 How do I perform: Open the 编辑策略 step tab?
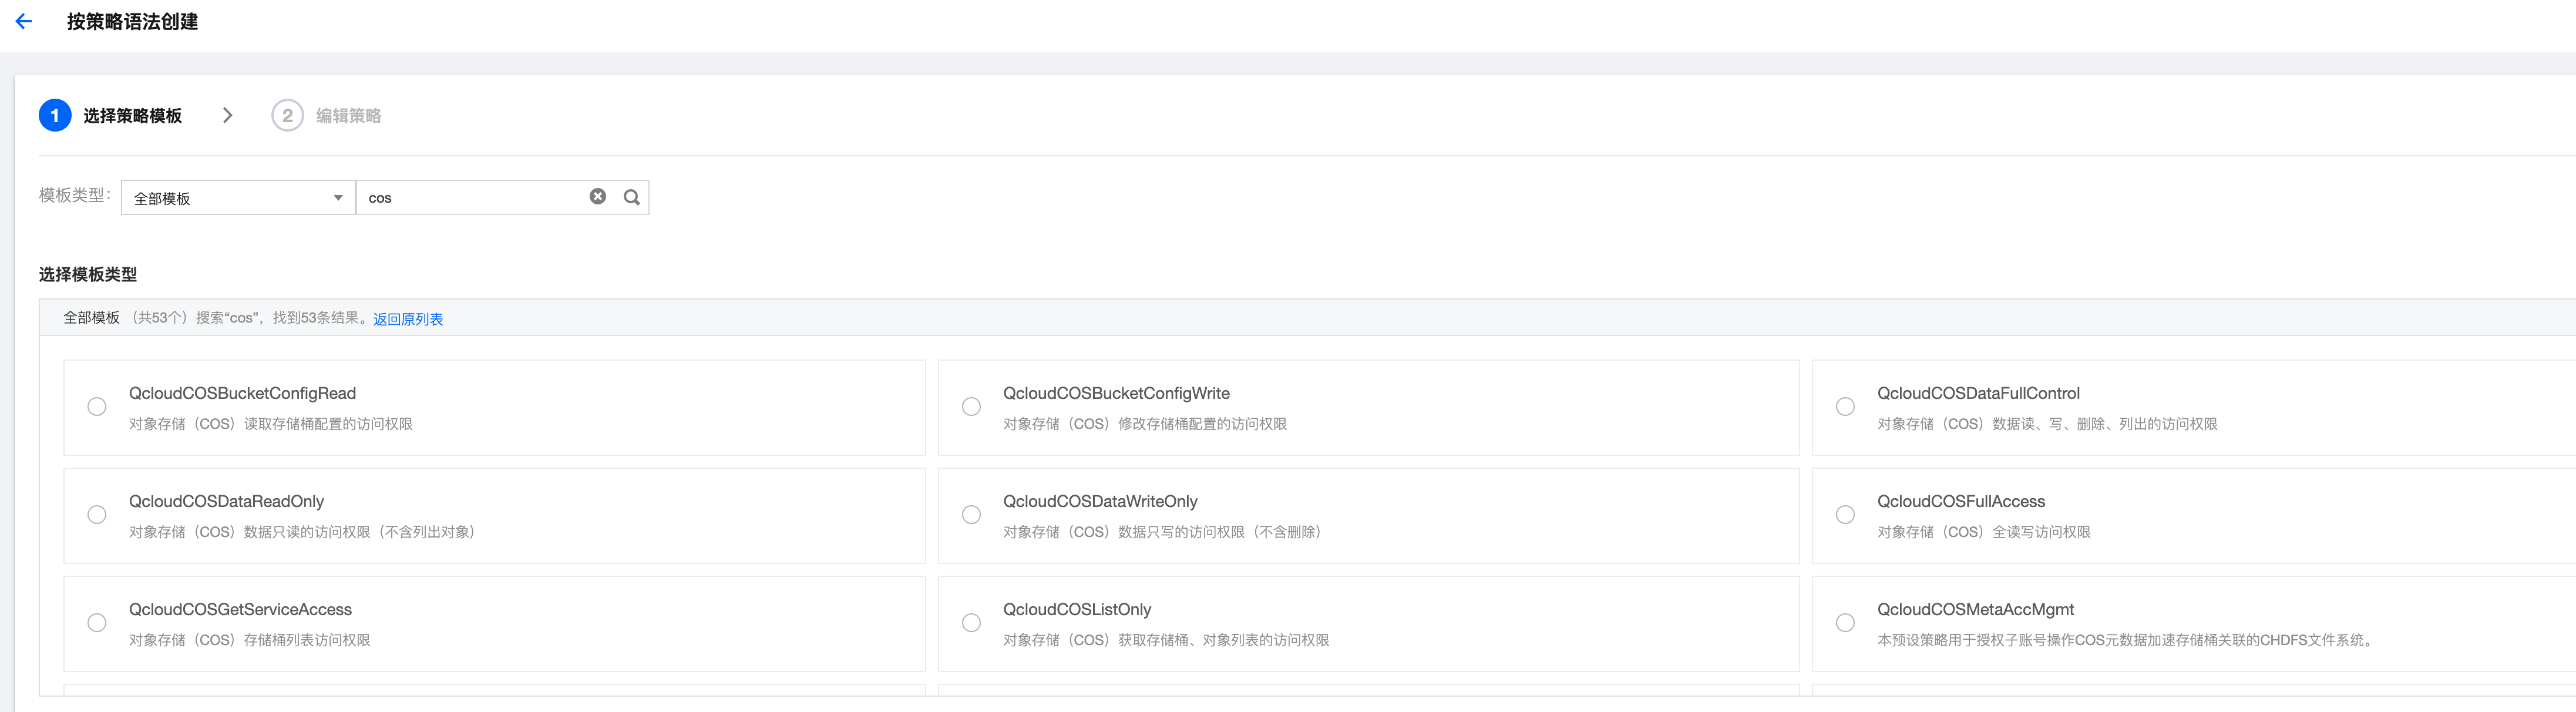point(348,116)
